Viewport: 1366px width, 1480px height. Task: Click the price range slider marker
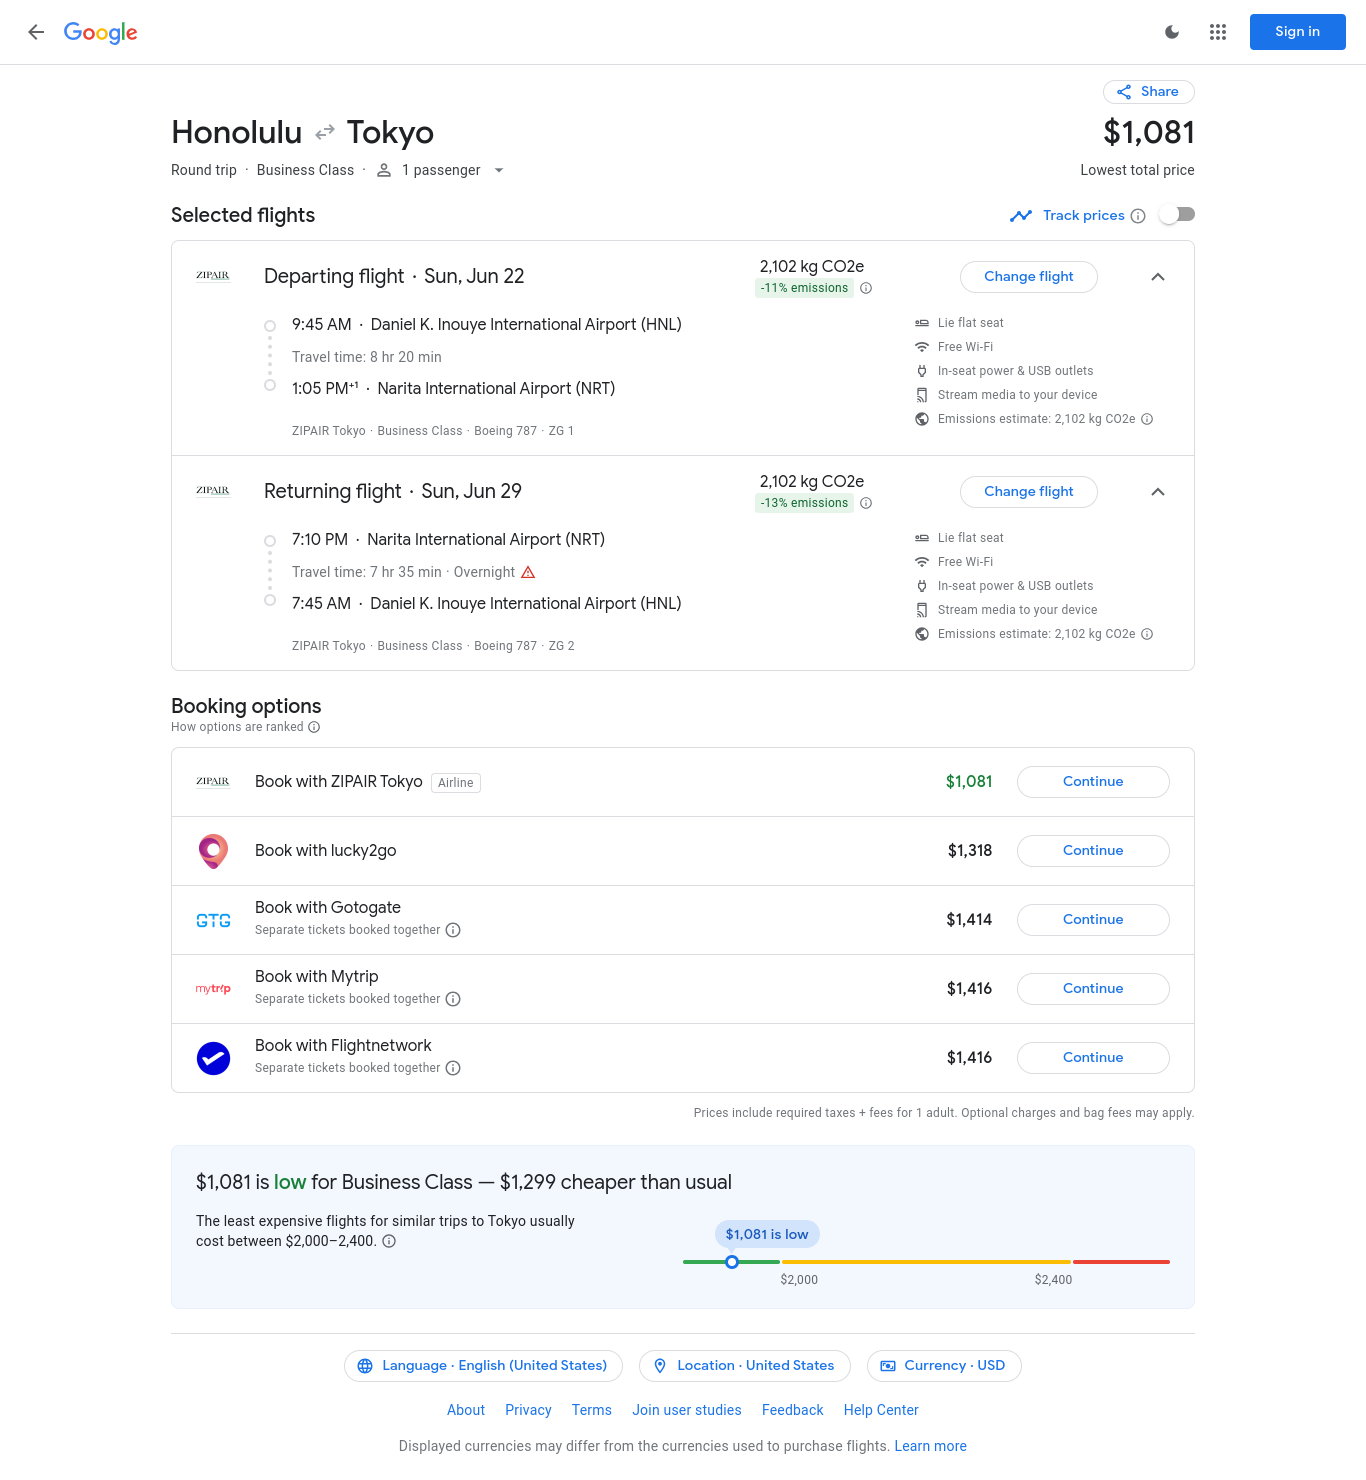coord(732,1262)
